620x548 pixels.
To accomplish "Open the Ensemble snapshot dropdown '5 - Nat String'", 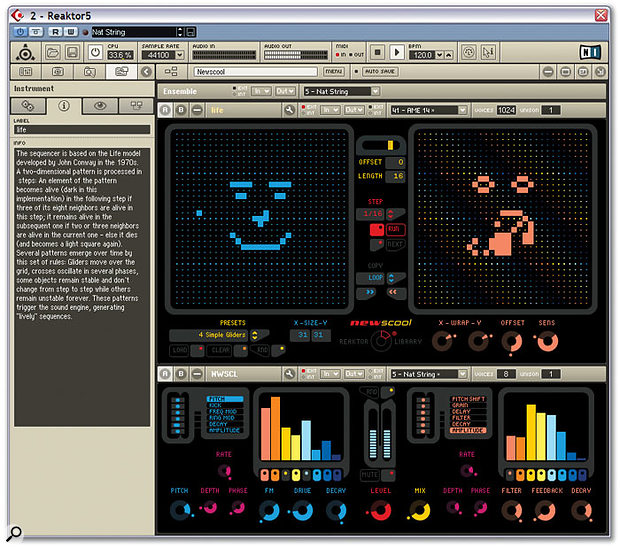I will [342, 91].
